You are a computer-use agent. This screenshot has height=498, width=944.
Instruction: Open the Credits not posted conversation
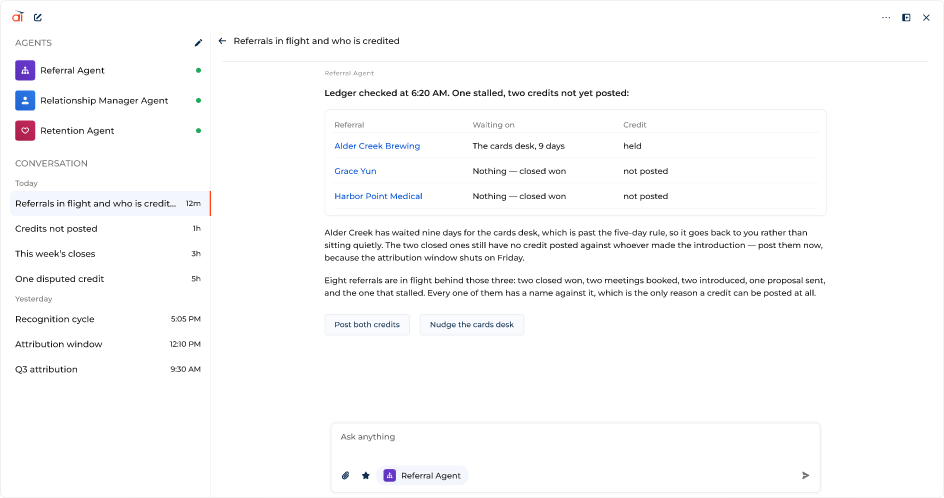tap(108, 229)
